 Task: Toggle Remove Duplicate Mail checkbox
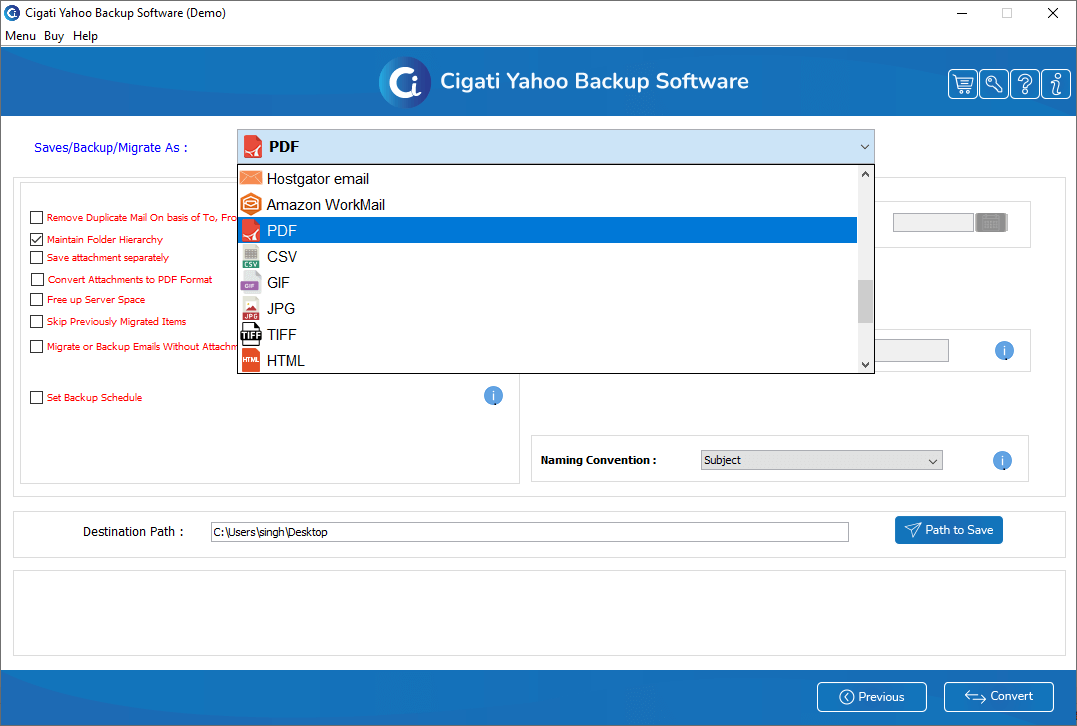(x=36, y=218)
